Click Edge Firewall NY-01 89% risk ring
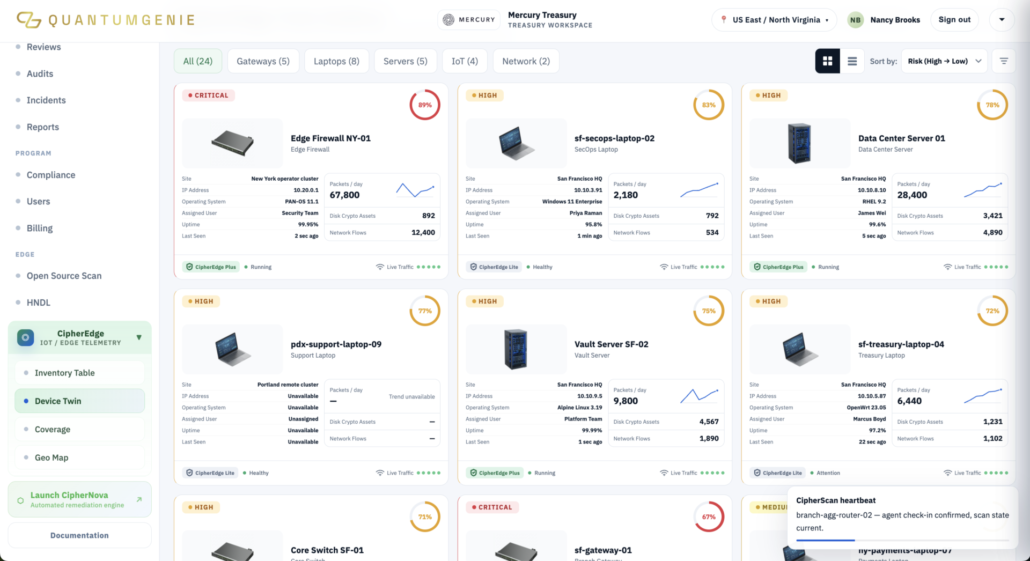Viewport: 1030px width, 561px height. pos(425,104)
